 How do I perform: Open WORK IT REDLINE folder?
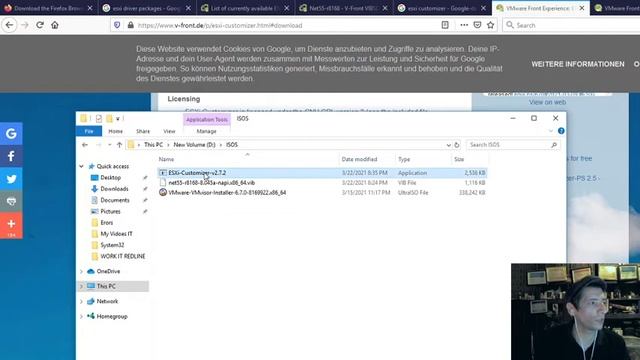point(122,256)
